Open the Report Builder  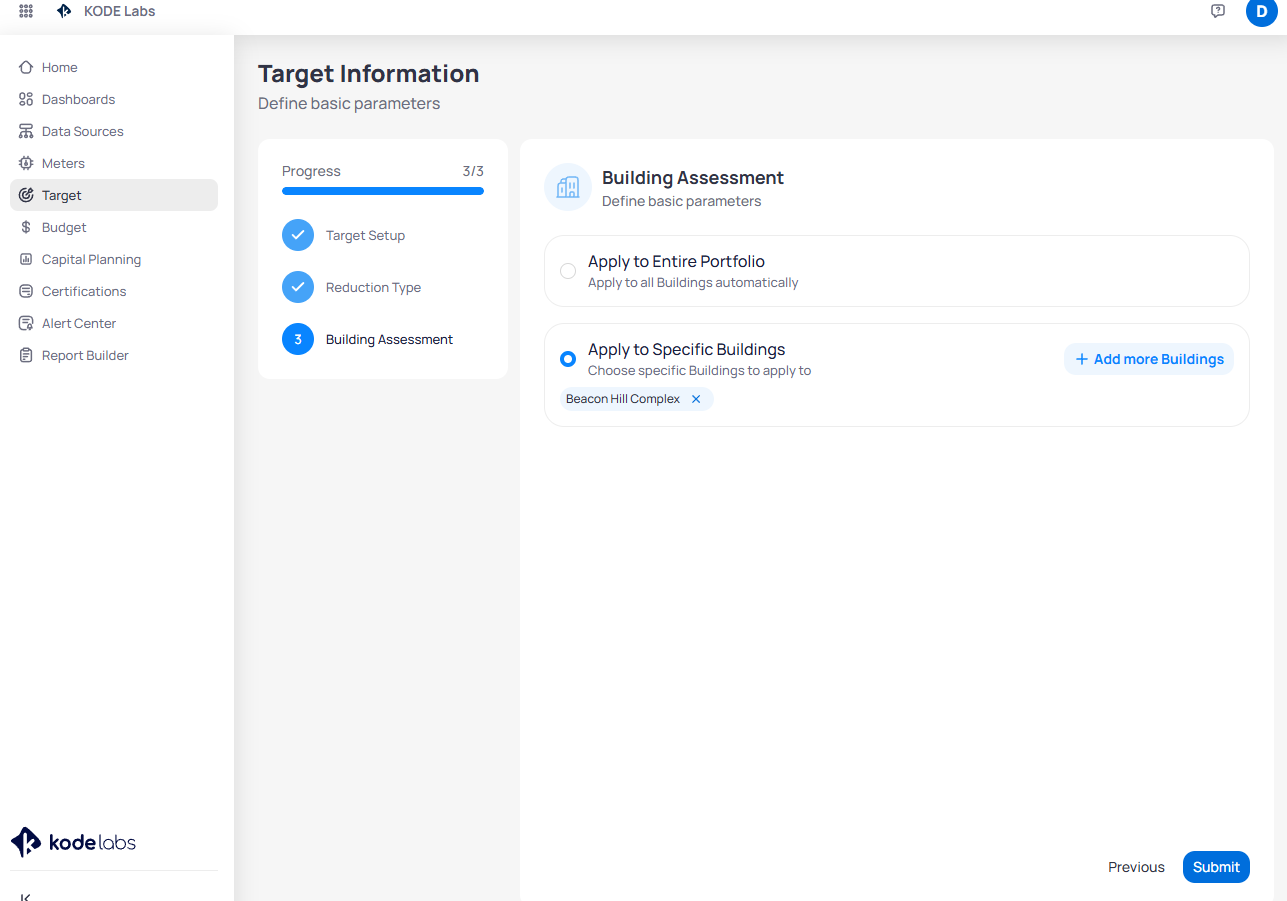[114, 355]
